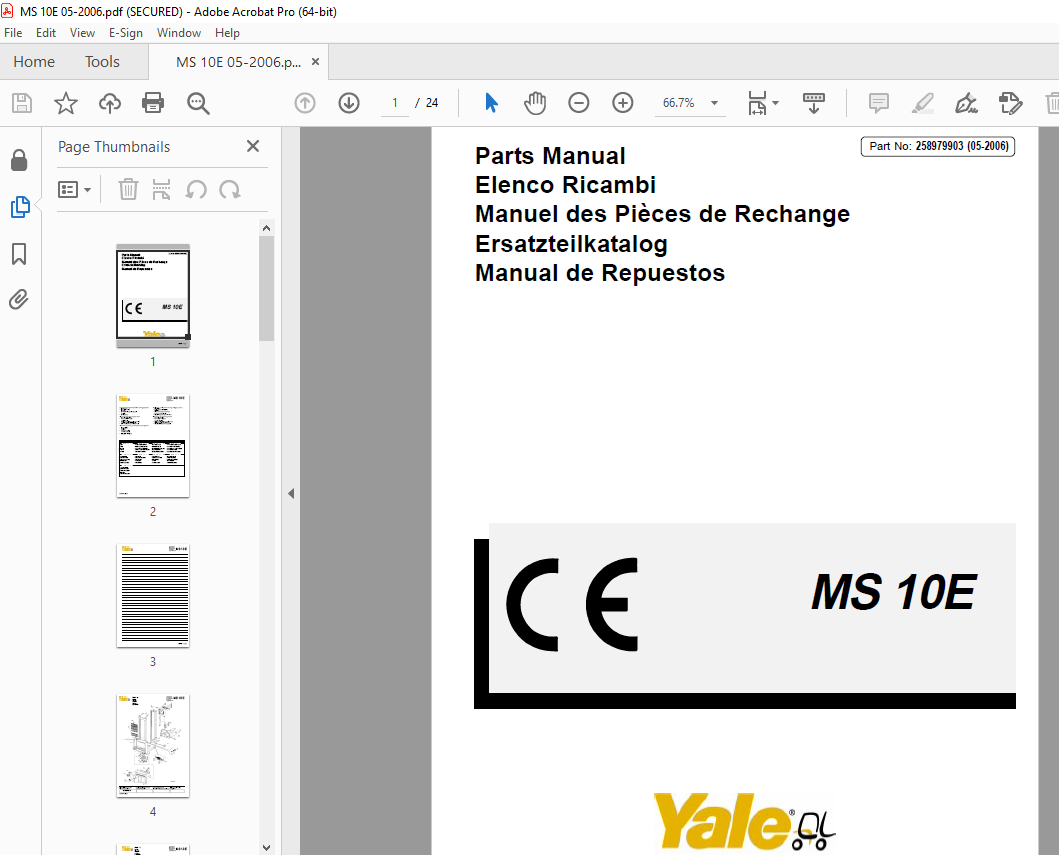Zoom in with plus button
Viewport: 1059px width, 855px height.
tap(623, 103)
